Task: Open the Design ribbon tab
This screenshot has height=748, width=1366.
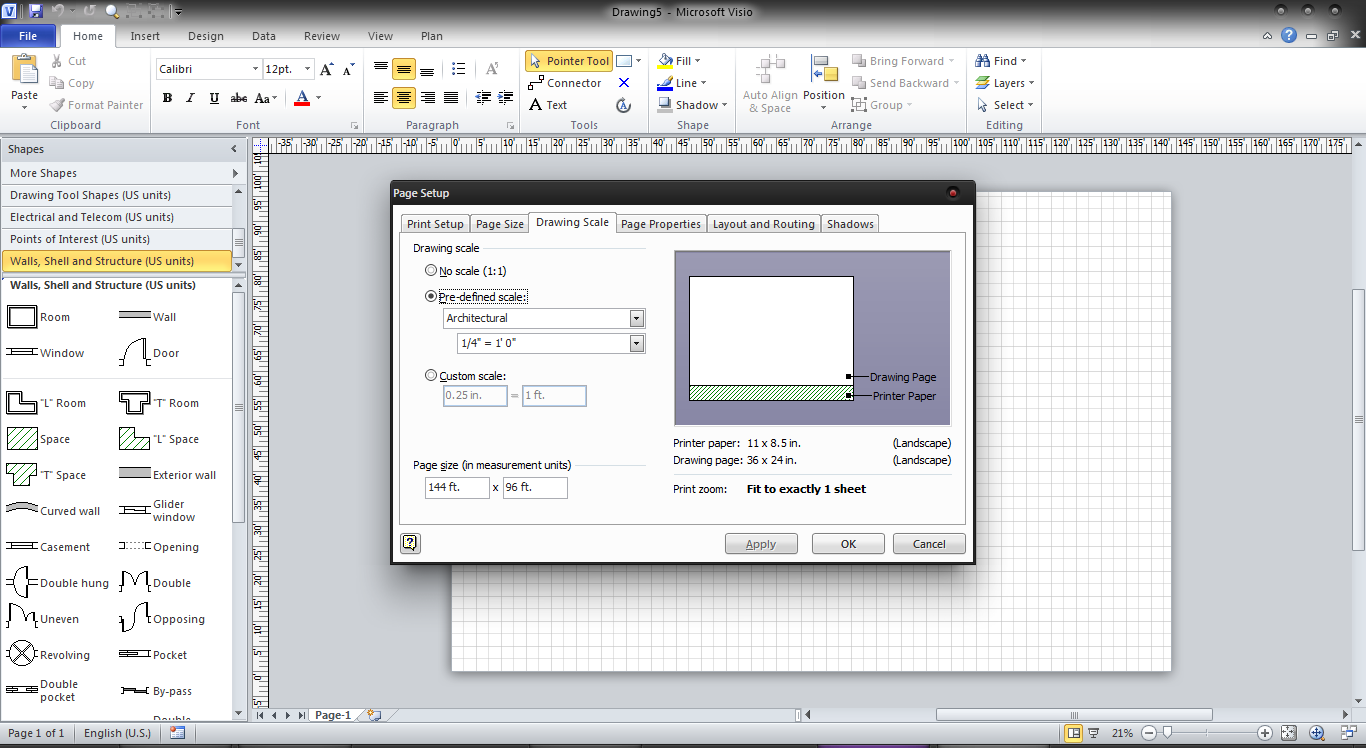Action: coord(206,36)
